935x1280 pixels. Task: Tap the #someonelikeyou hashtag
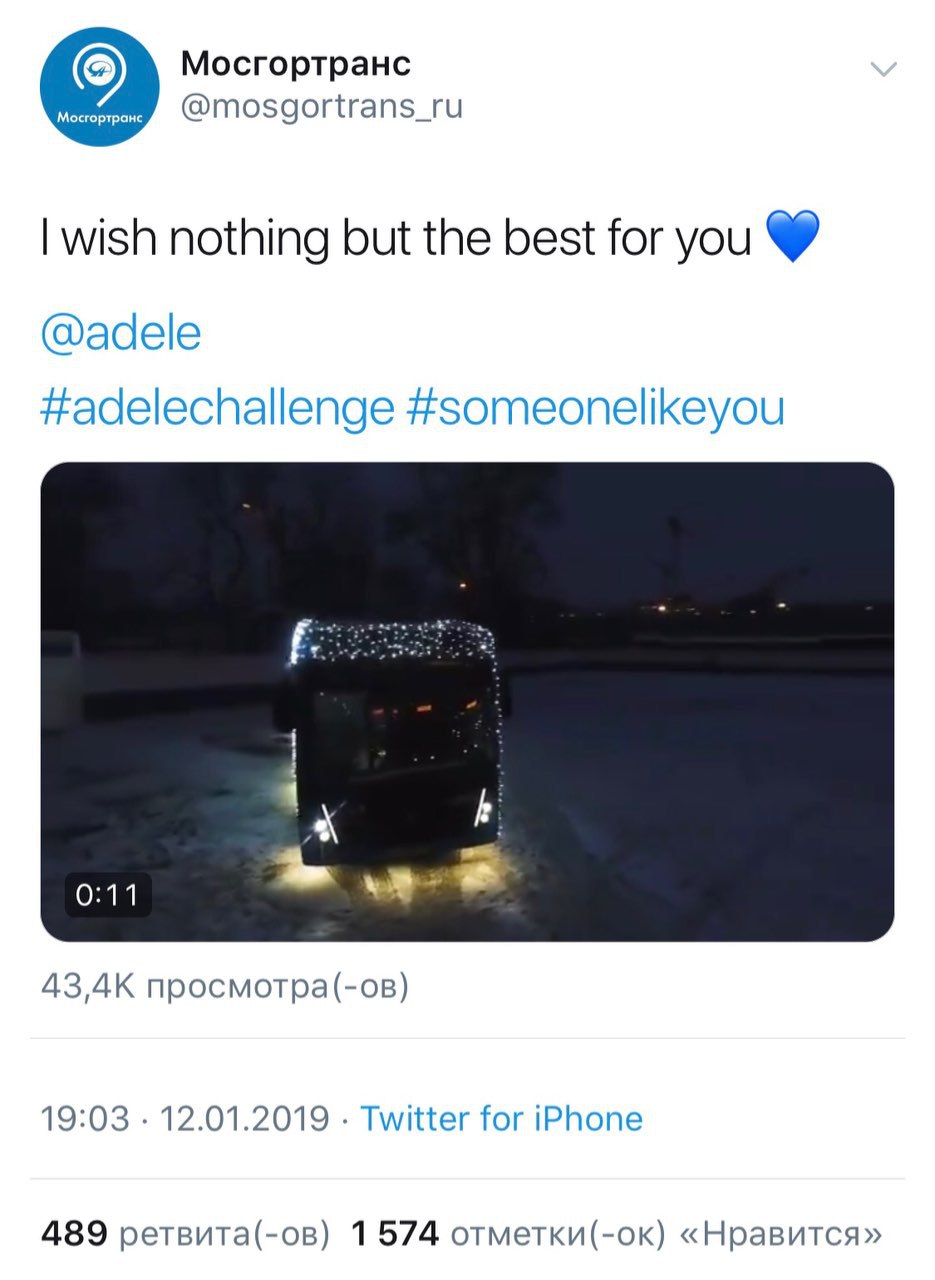click(596, 408)
